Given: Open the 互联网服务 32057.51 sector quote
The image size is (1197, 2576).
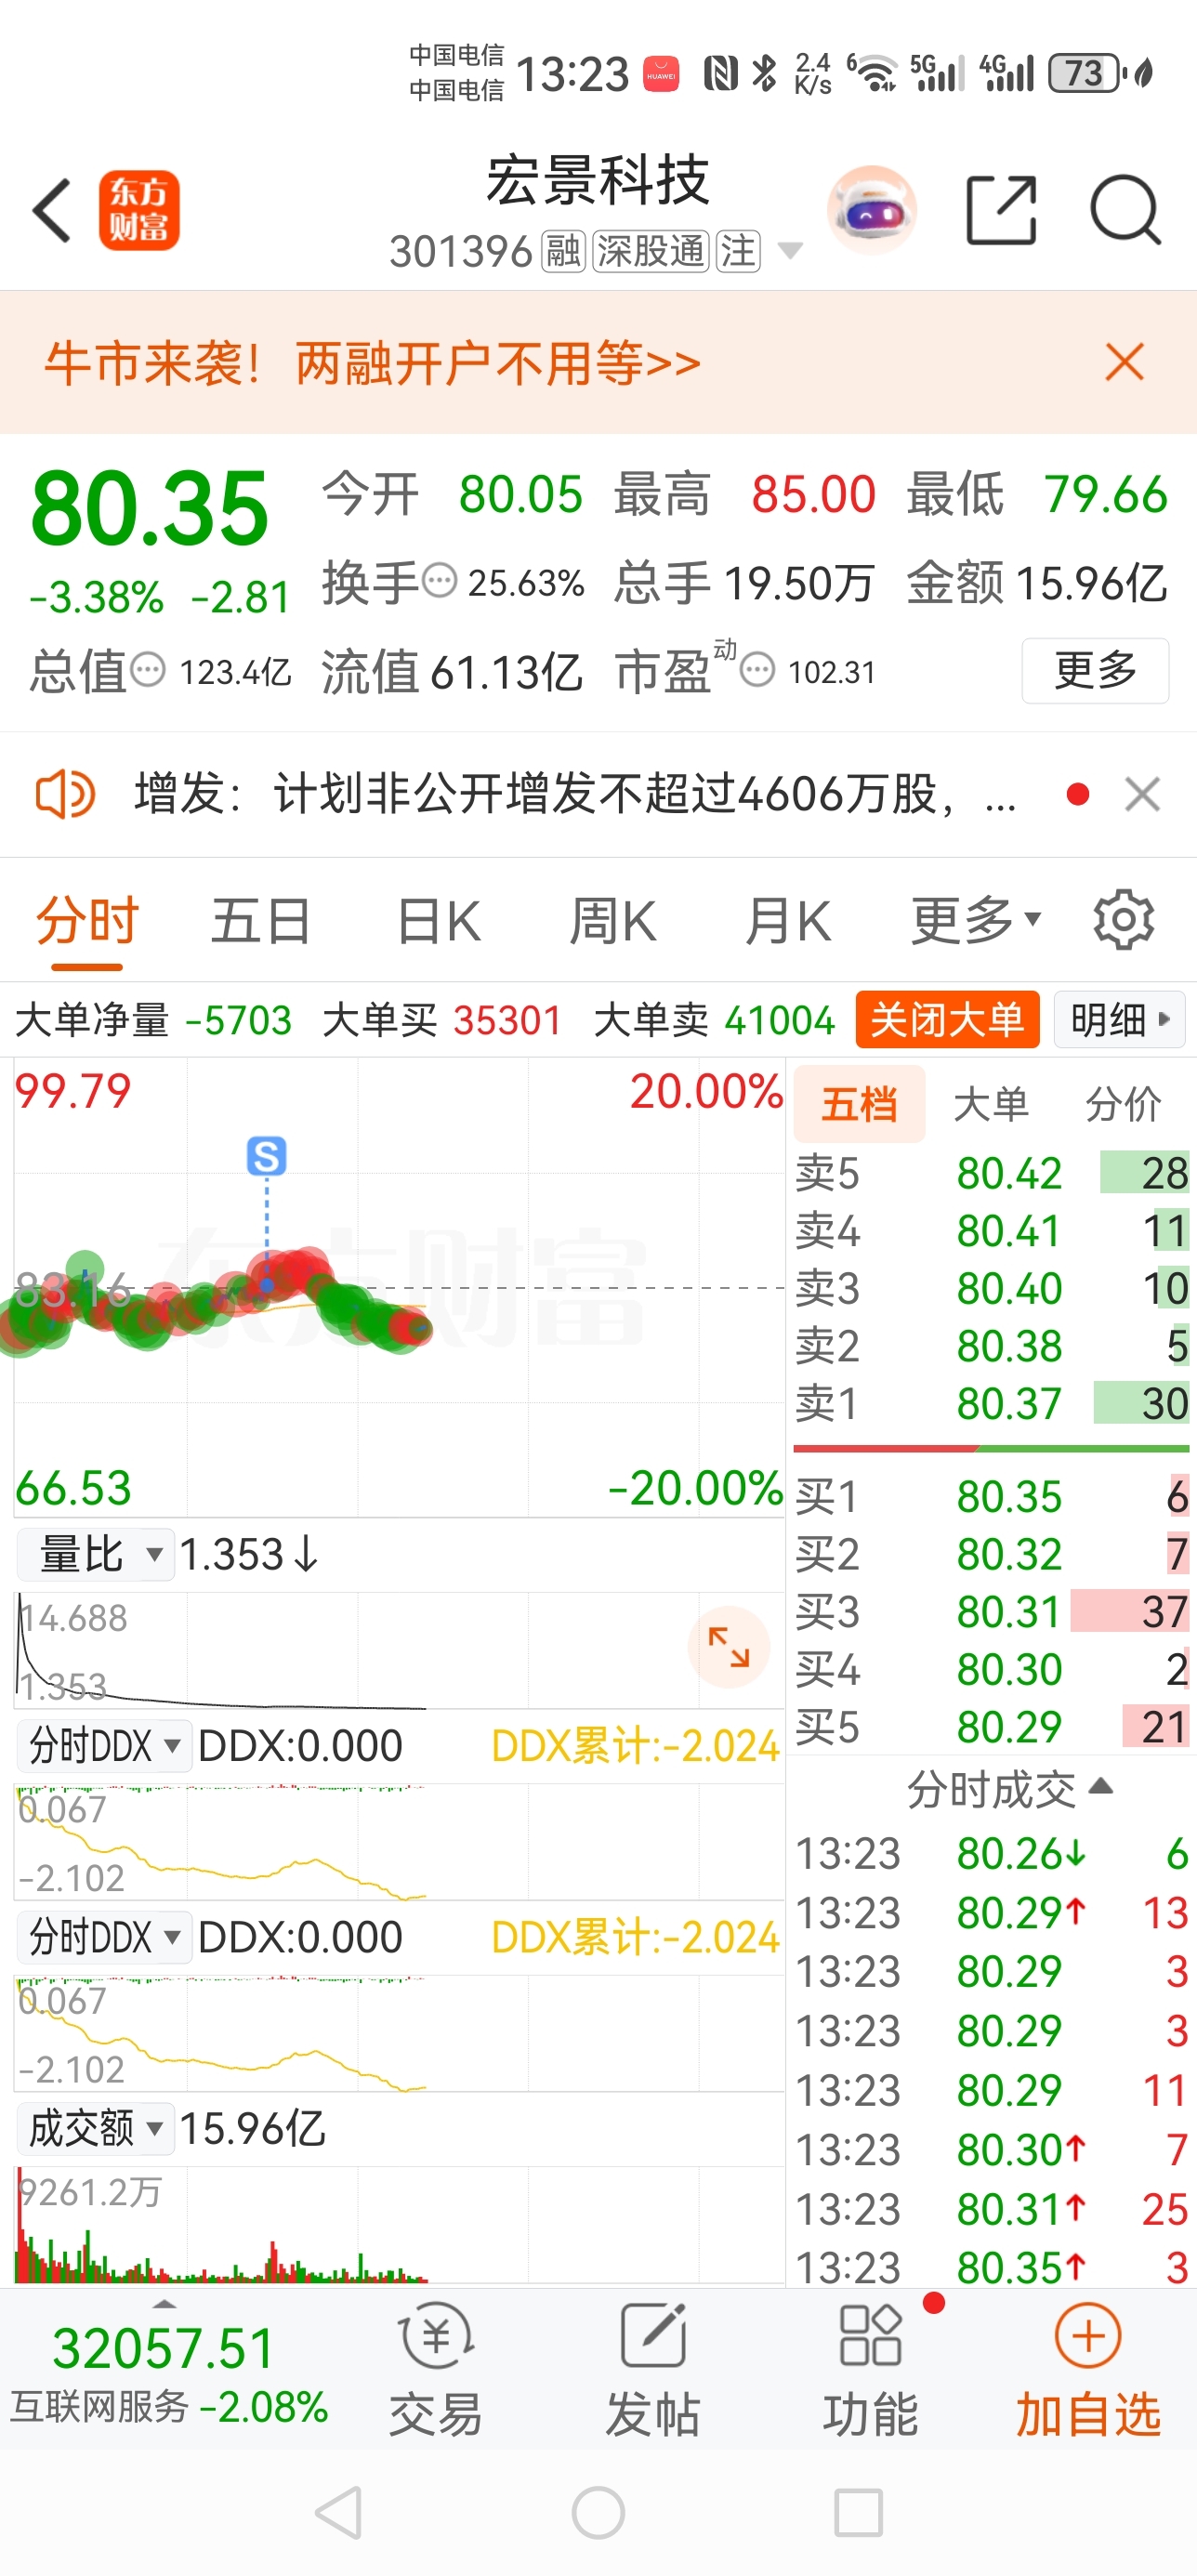Looking at the screenshot, I should tap(168, 2372).
